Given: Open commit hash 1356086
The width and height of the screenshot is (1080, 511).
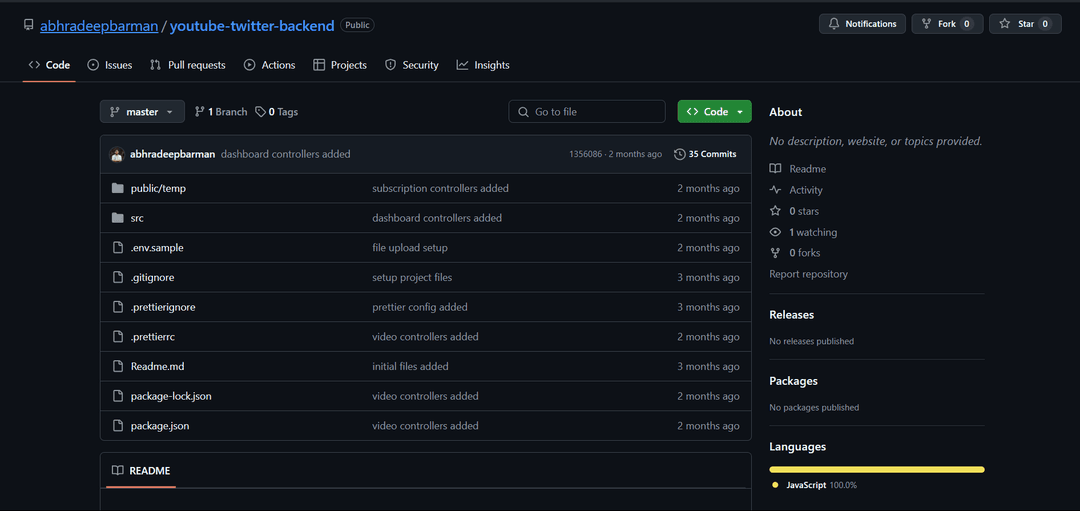Looking at the screenshot, I should point(585,154).
